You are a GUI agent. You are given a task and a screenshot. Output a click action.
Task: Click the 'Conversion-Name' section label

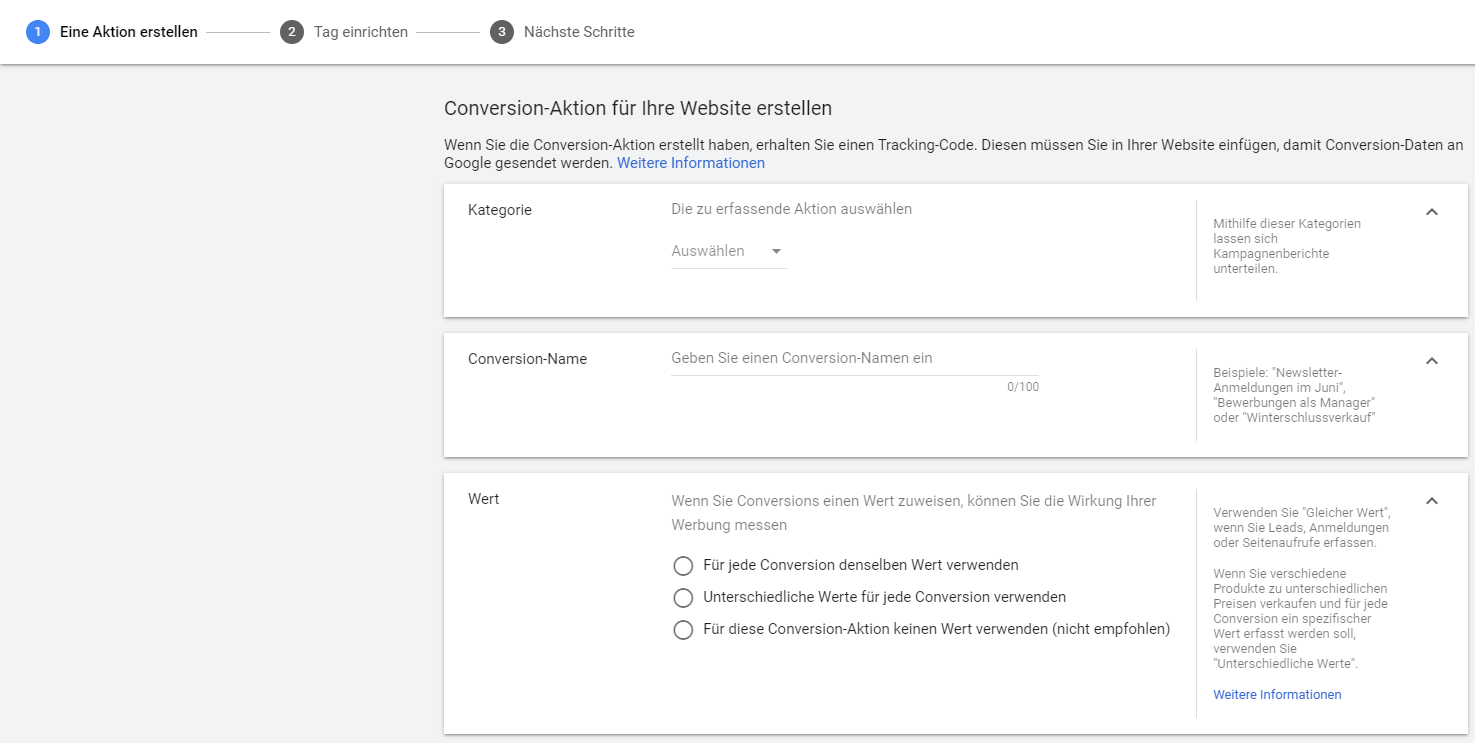click(x=527, y=359)
